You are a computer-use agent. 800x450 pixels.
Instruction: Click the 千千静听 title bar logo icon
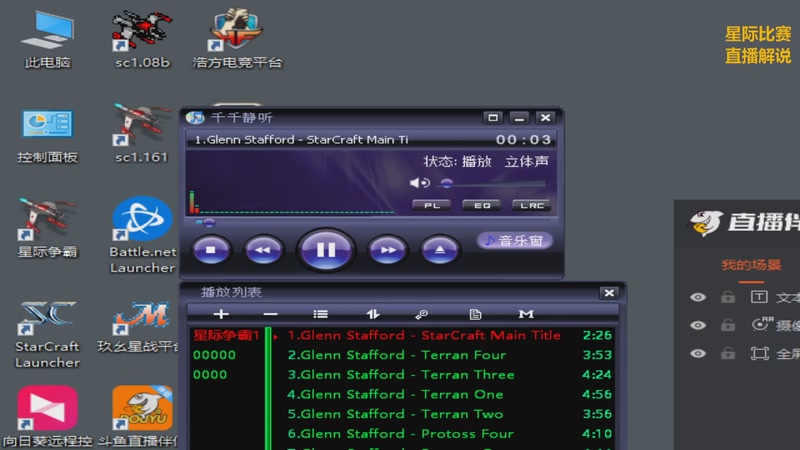click(195, 118)
